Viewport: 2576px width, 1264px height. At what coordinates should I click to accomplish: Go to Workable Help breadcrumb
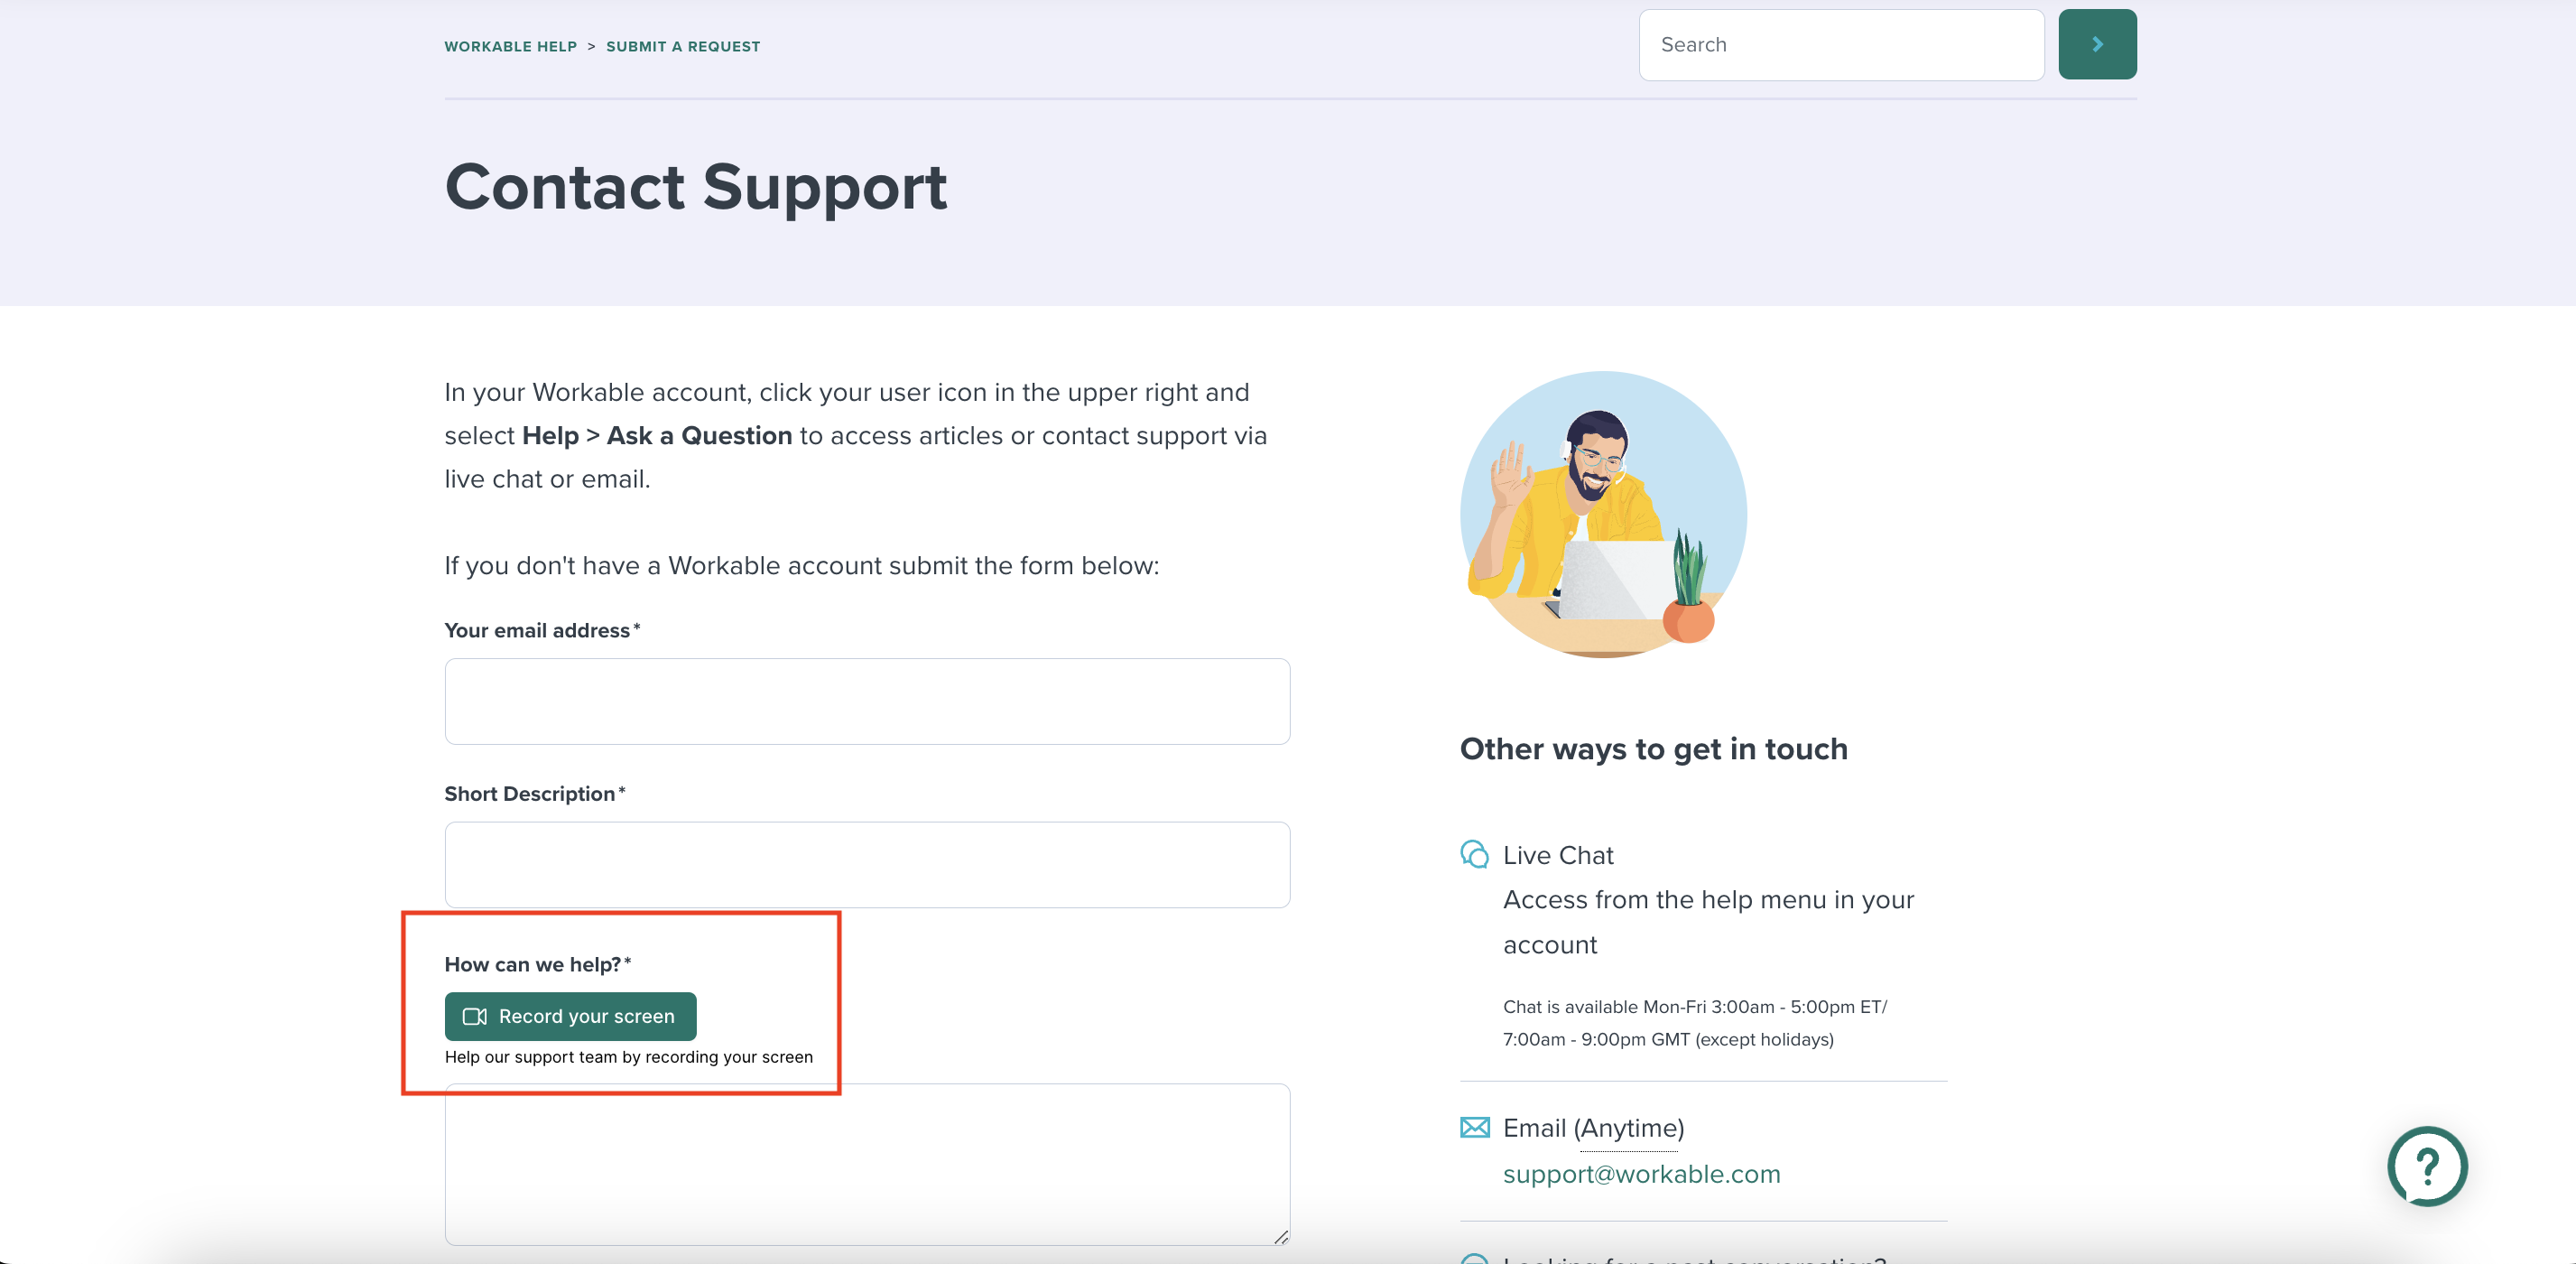click(510, 47)
